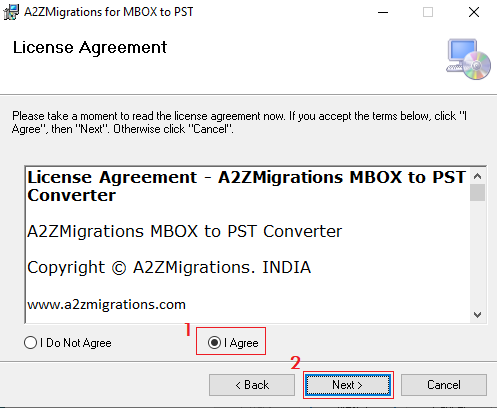Click the license text scroll up arrow
The image size is (497, 408).
click(x=477, y=176)
